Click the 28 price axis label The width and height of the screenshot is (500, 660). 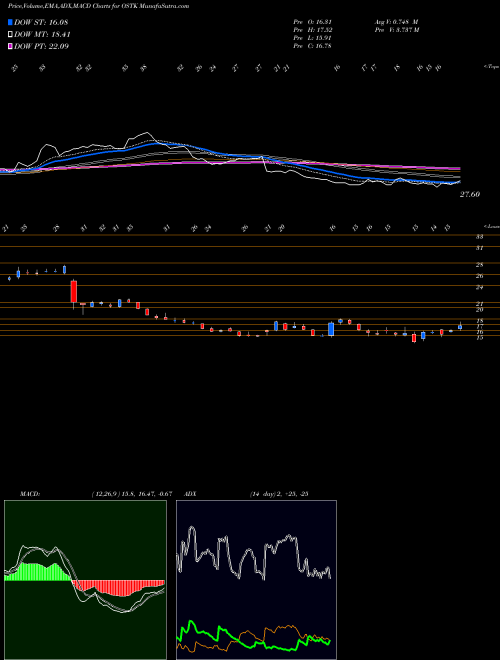(480, 265)
